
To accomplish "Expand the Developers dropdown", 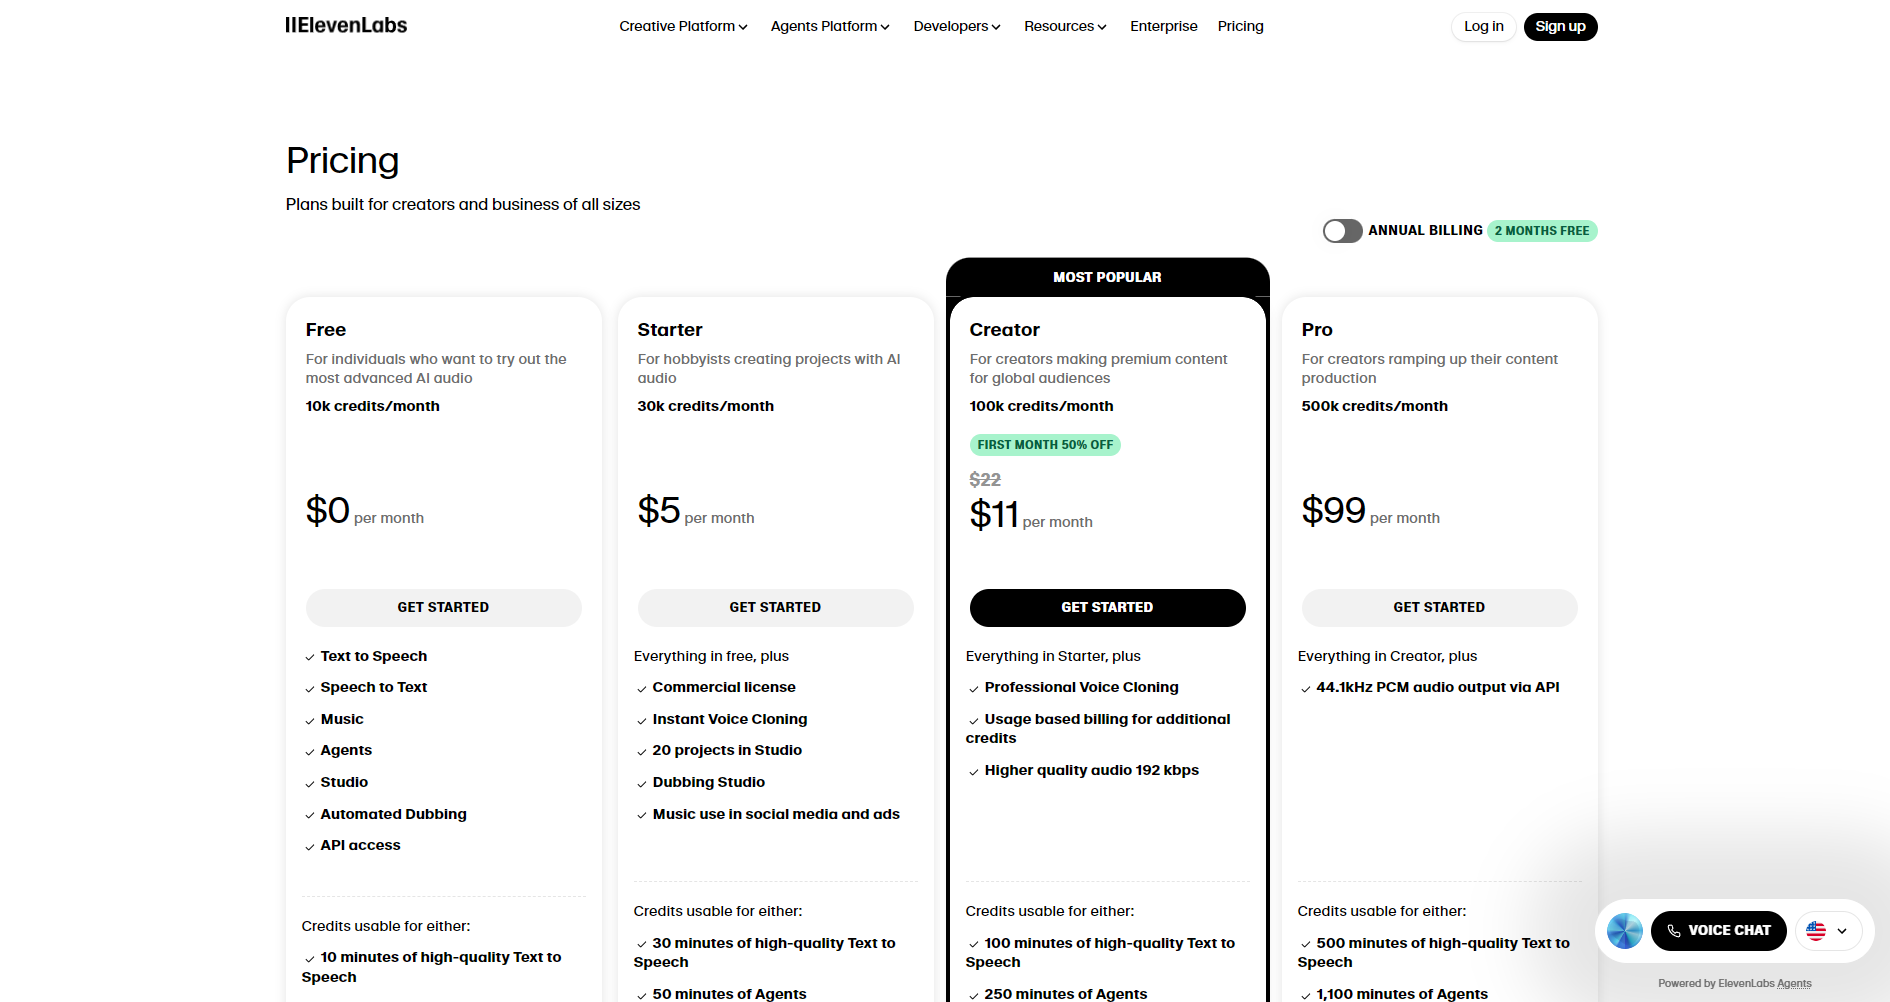I will pos(956,27).
